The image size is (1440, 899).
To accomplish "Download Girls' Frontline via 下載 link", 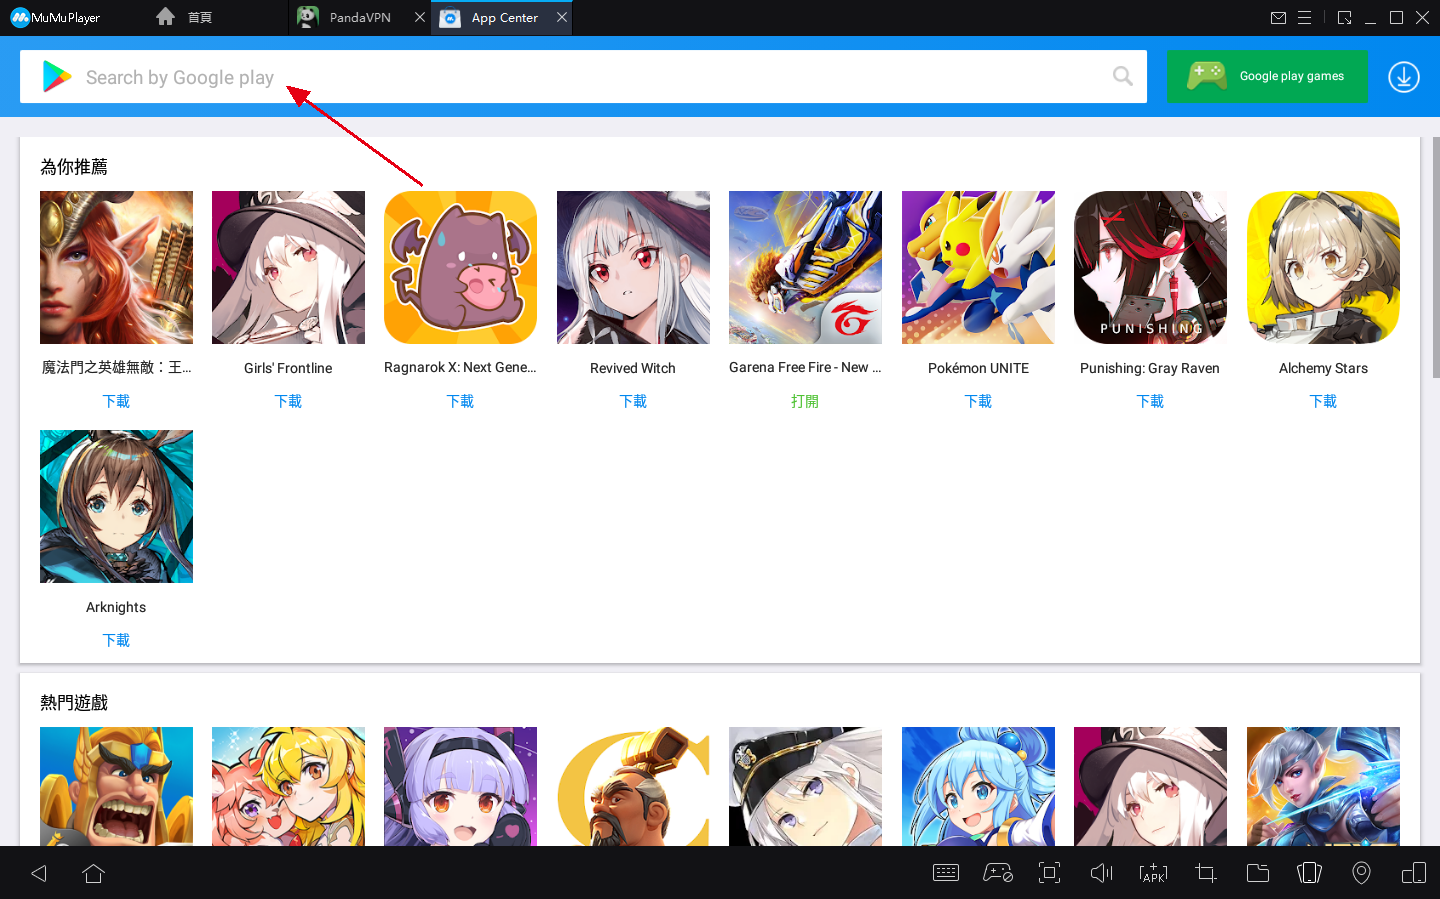I will coord(288,401).
